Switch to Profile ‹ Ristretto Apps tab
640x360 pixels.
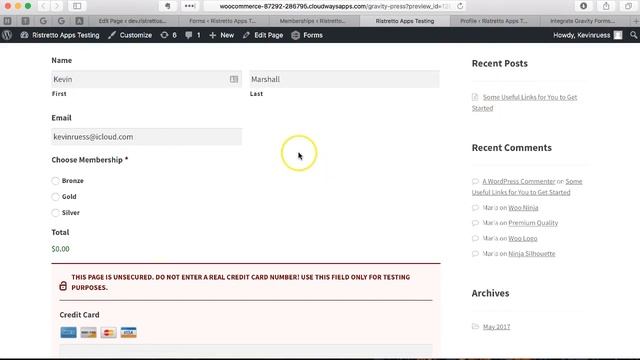coord(494,21)
